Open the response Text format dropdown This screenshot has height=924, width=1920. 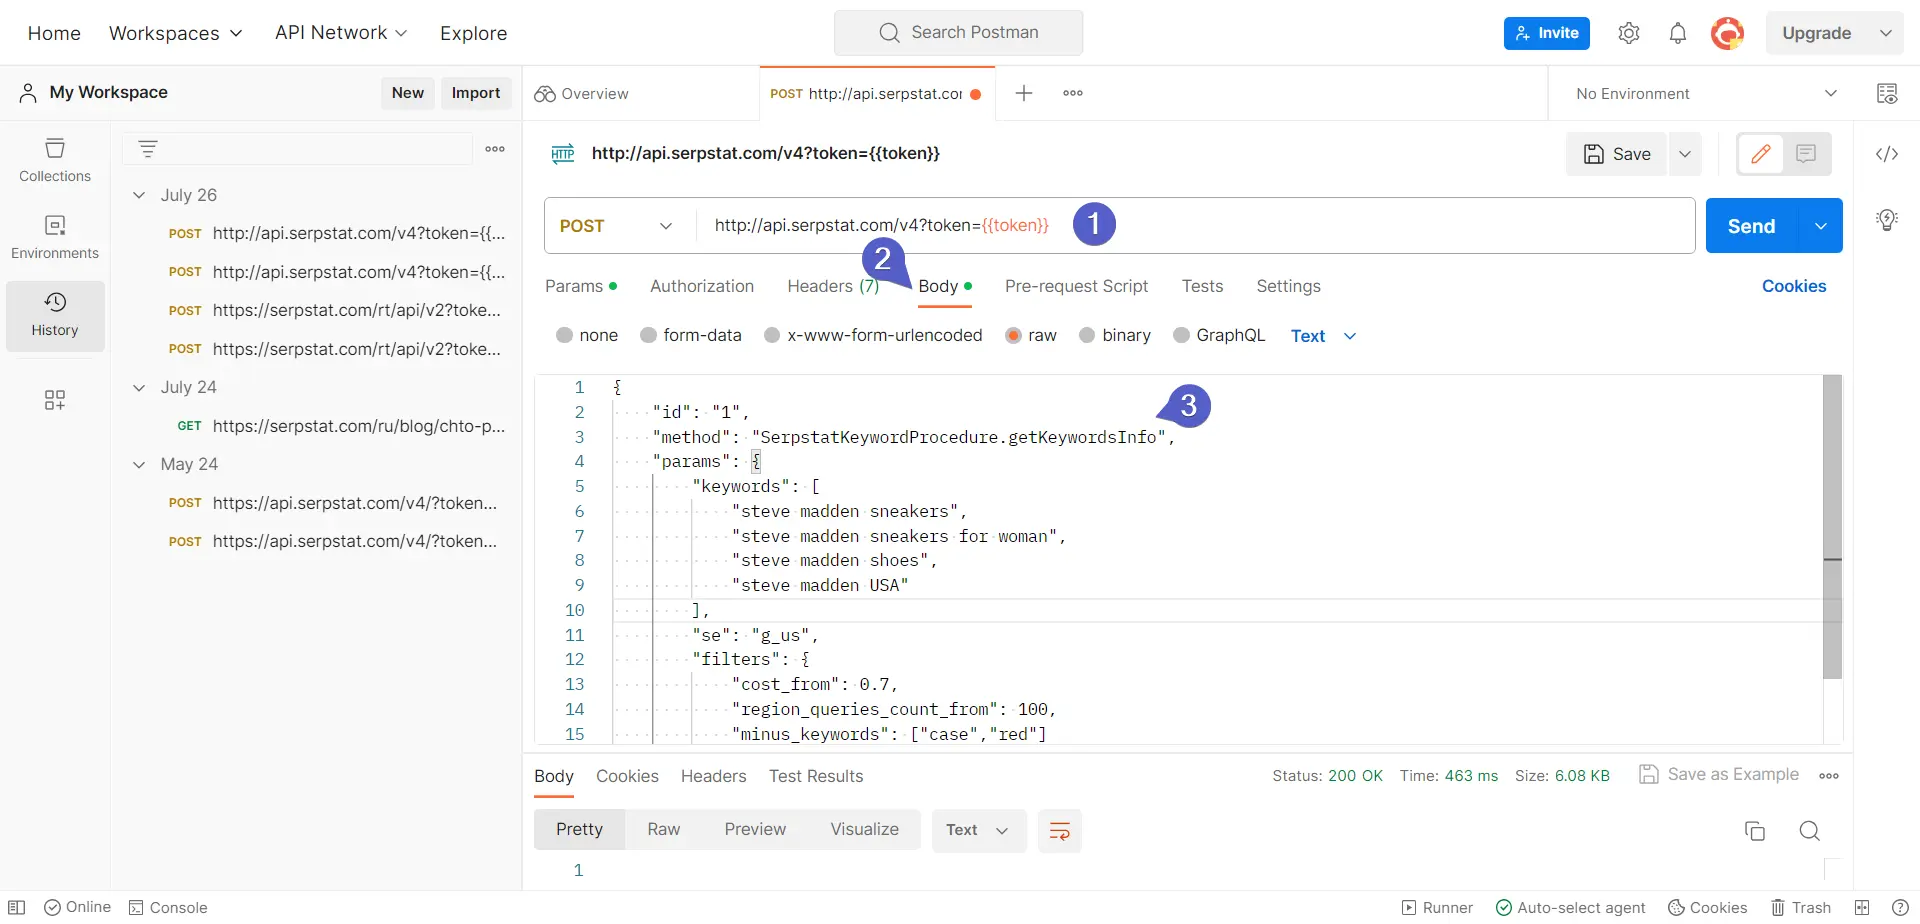979,831
